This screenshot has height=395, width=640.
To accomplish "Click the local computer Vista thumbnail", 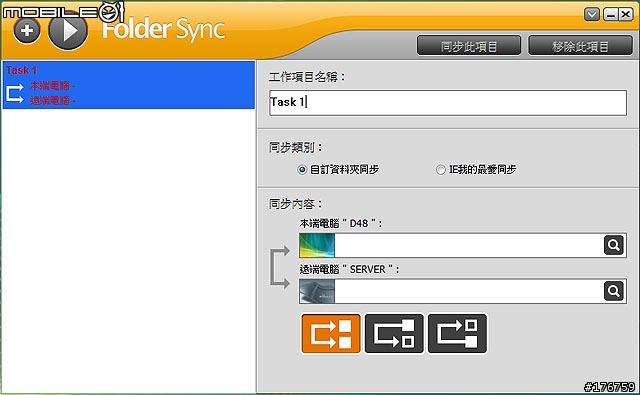I will click(x=317, y=245).
